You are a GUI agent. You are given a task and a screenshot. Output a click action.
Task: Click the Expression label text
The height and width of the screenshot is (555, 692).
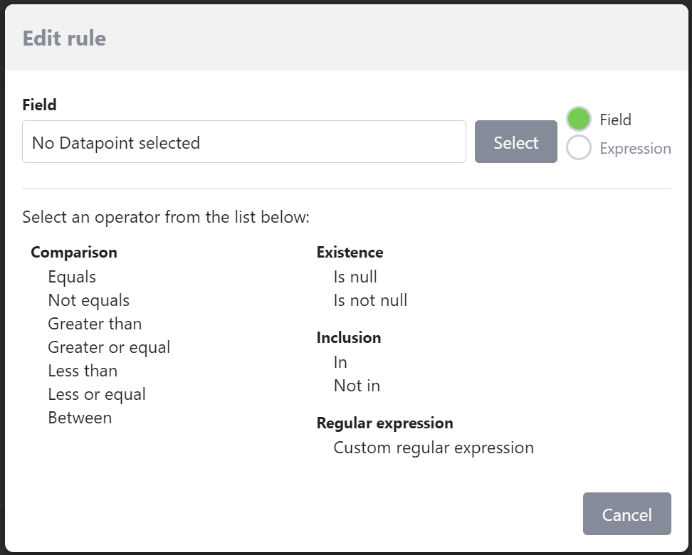[x=635, y=149]
